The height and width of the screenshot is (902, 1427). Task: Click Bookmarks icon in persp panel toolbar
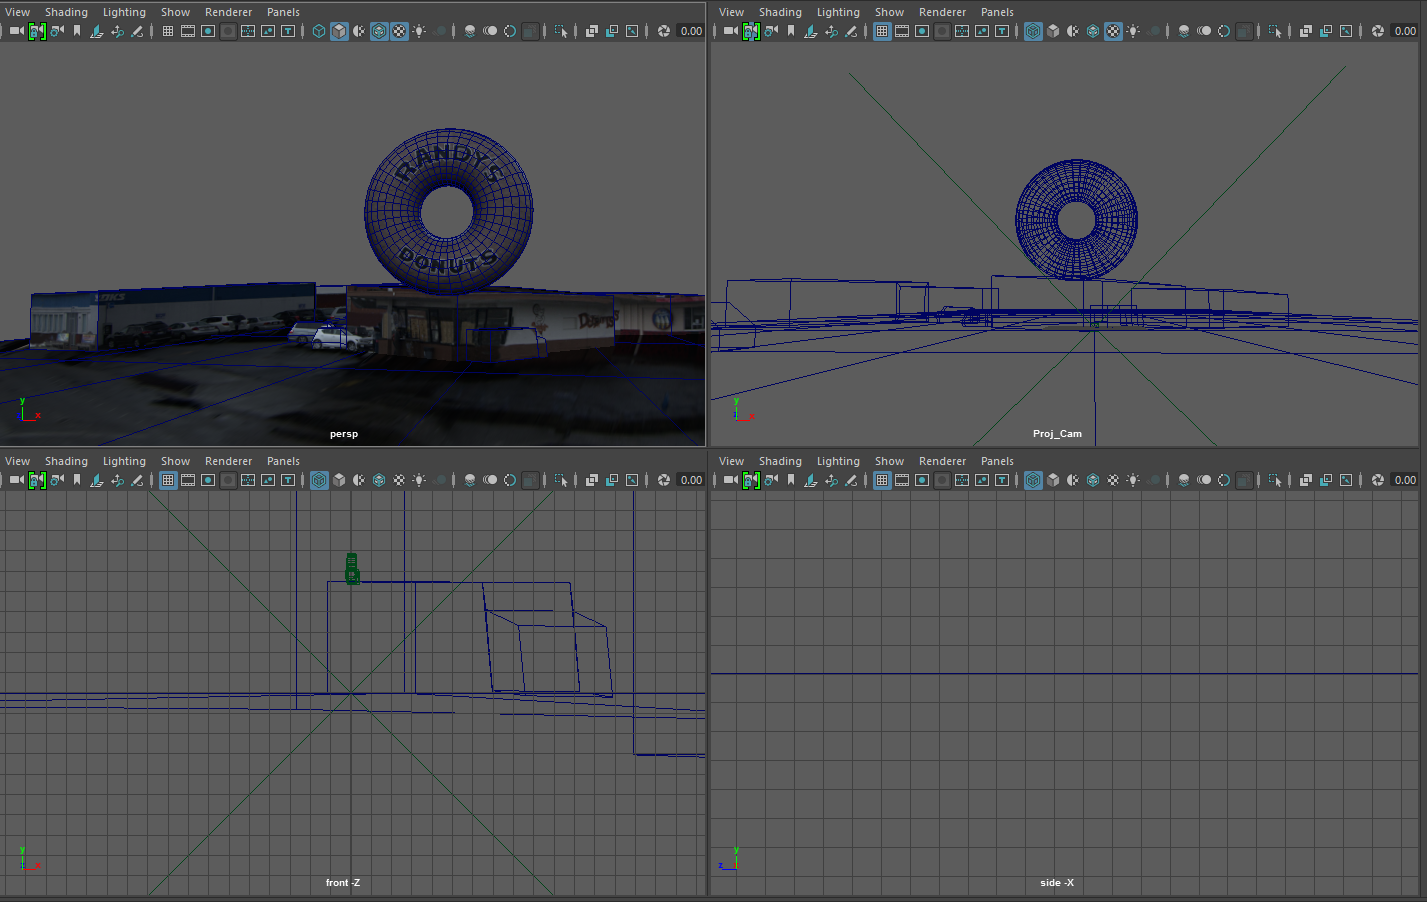[77, 31]
